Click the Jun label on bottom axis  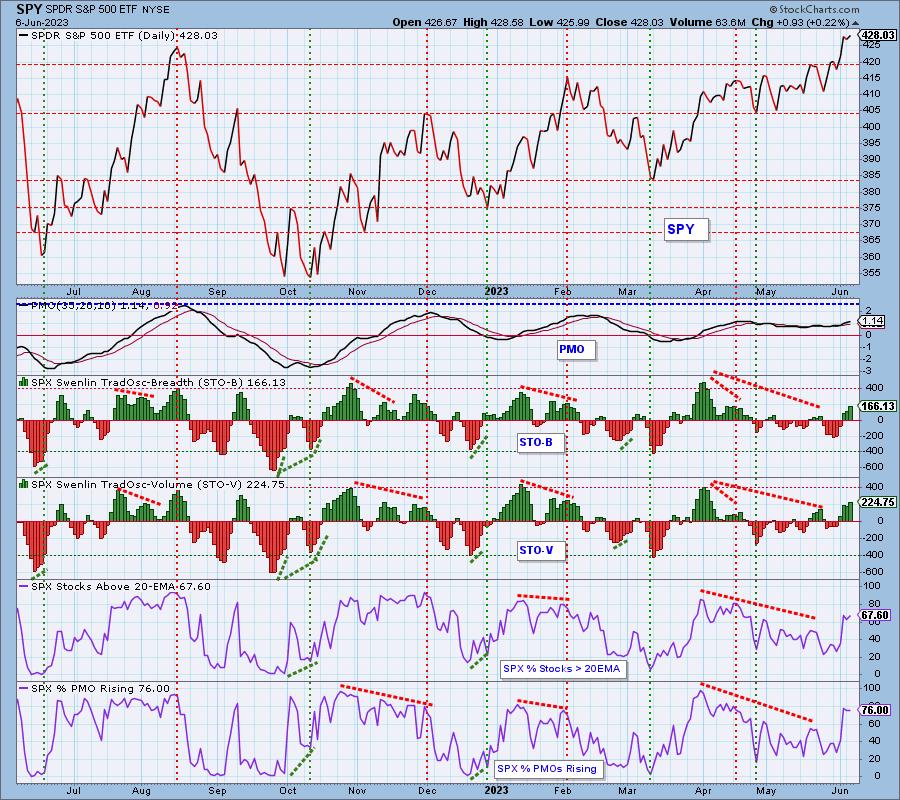point(840,790)
